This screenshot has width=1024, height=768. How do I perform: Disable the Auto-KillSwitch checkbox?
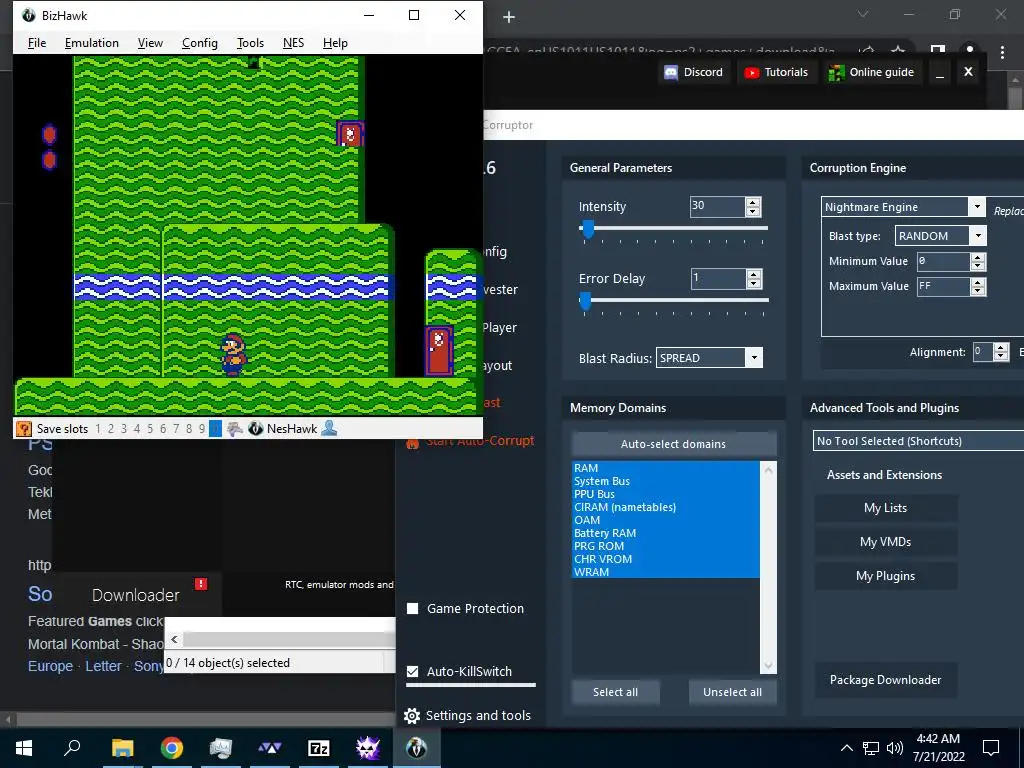pyautogui.click(x=413, y=671)
